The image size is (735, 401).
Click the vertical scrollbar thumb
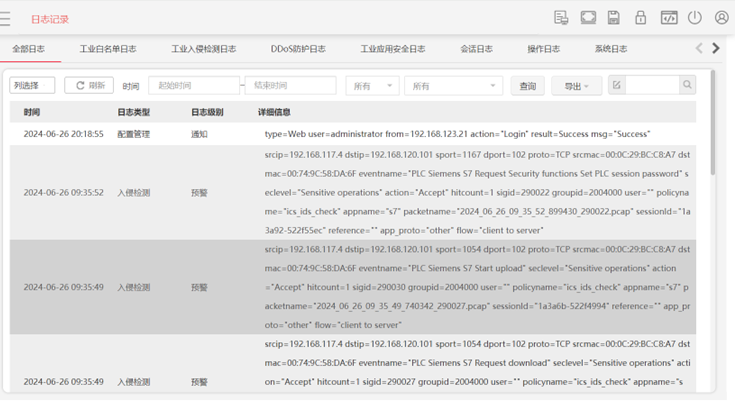tap(713, 123)
